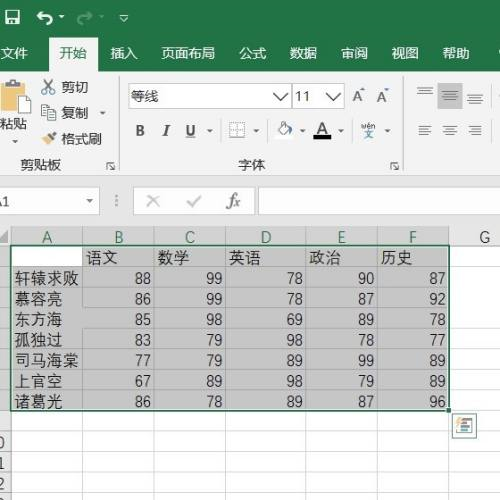This screenshot has width=500, height=500.
Task: Click the Redo arrow icon
Action: 84,18
